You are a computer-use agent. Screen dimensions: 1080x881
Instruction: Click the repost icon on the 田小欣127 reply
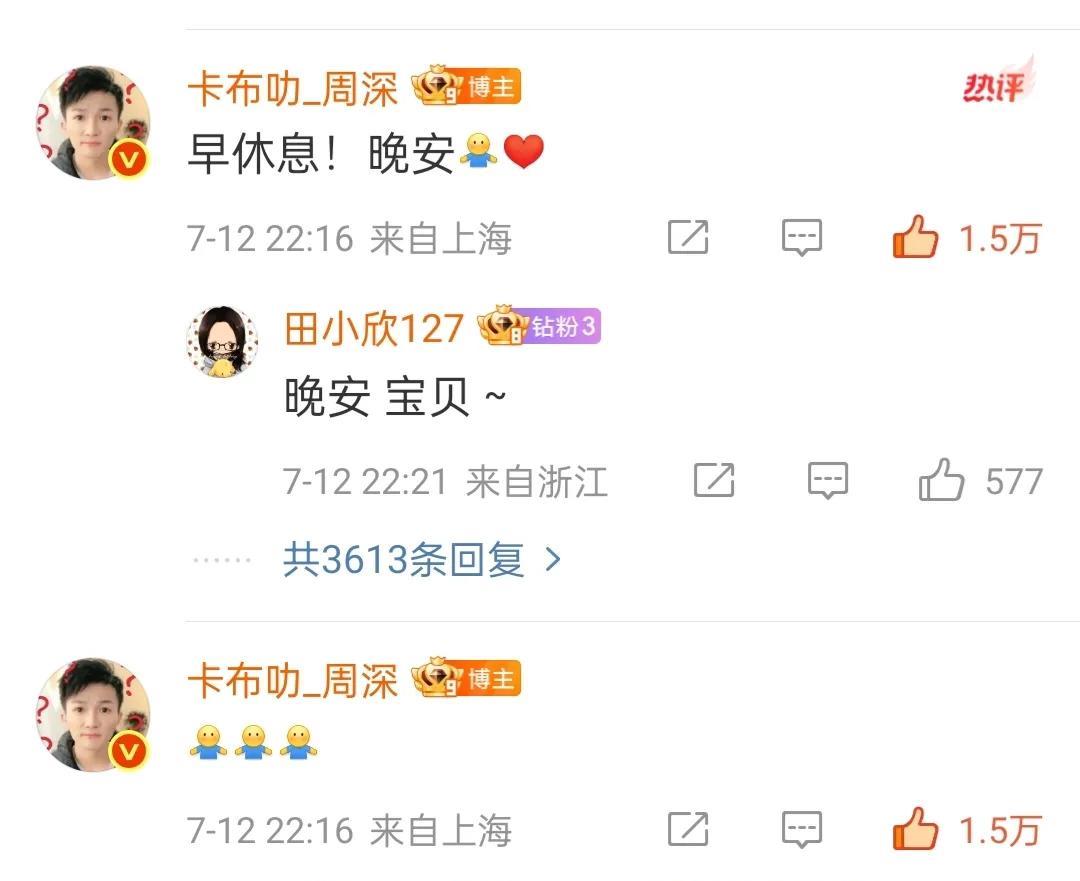click(714, 480)
